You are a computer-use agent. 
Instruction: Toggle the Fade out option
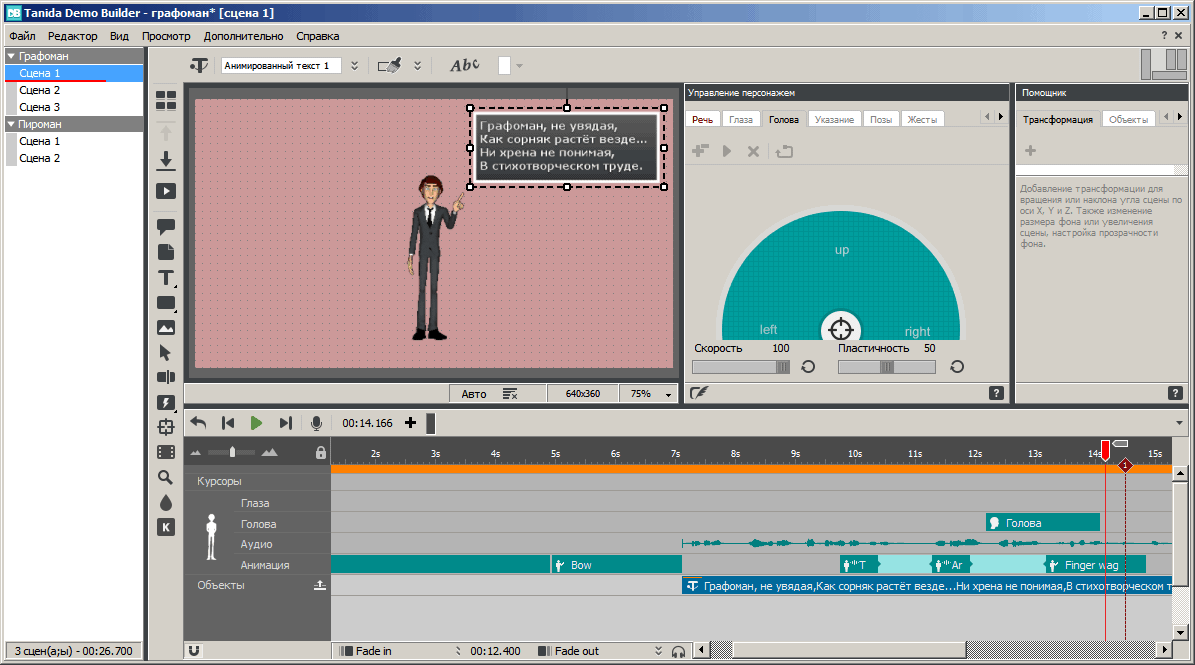[x=569, y=651]
